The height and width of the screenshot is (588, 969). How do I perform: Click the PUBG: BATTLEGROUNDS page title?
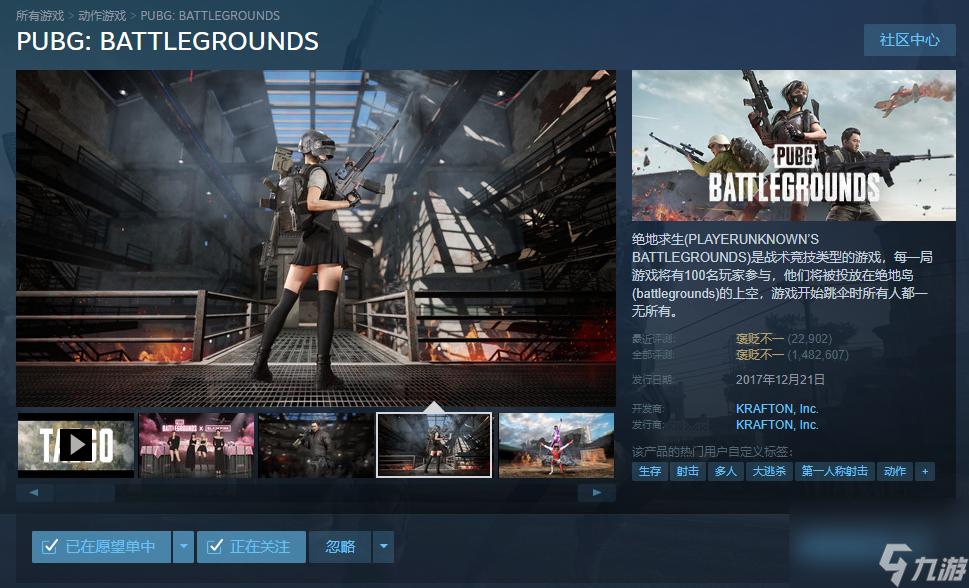[x=167, y=41]
